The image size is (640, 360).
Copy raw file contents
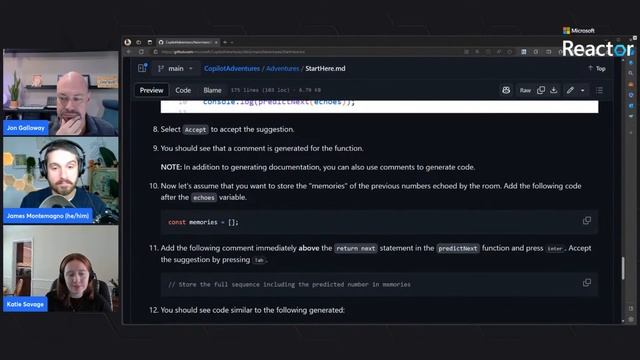pos(541,90)
